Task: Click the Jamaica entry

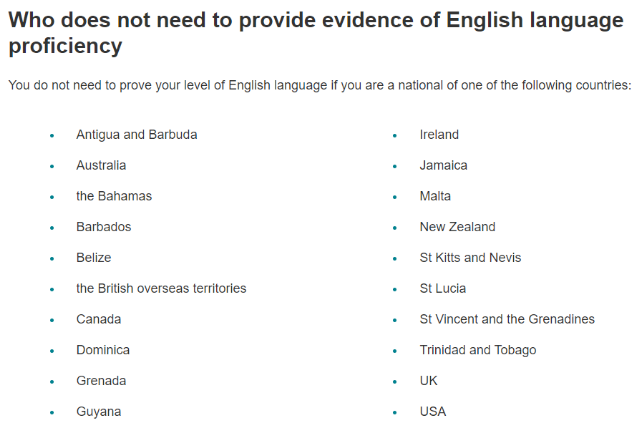Action: pos(444,165)
